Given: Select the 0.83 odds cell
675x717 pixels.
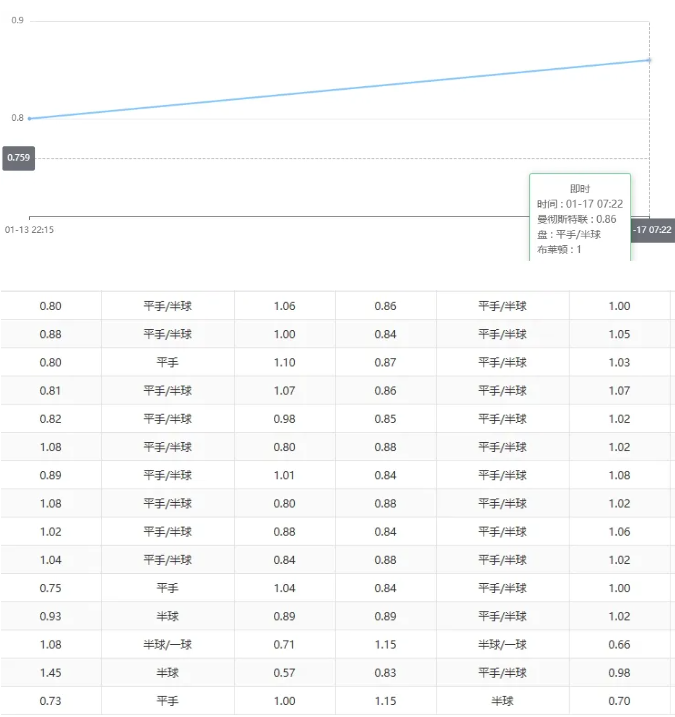Looking at the screenshot, I should (x=385, y=673).
